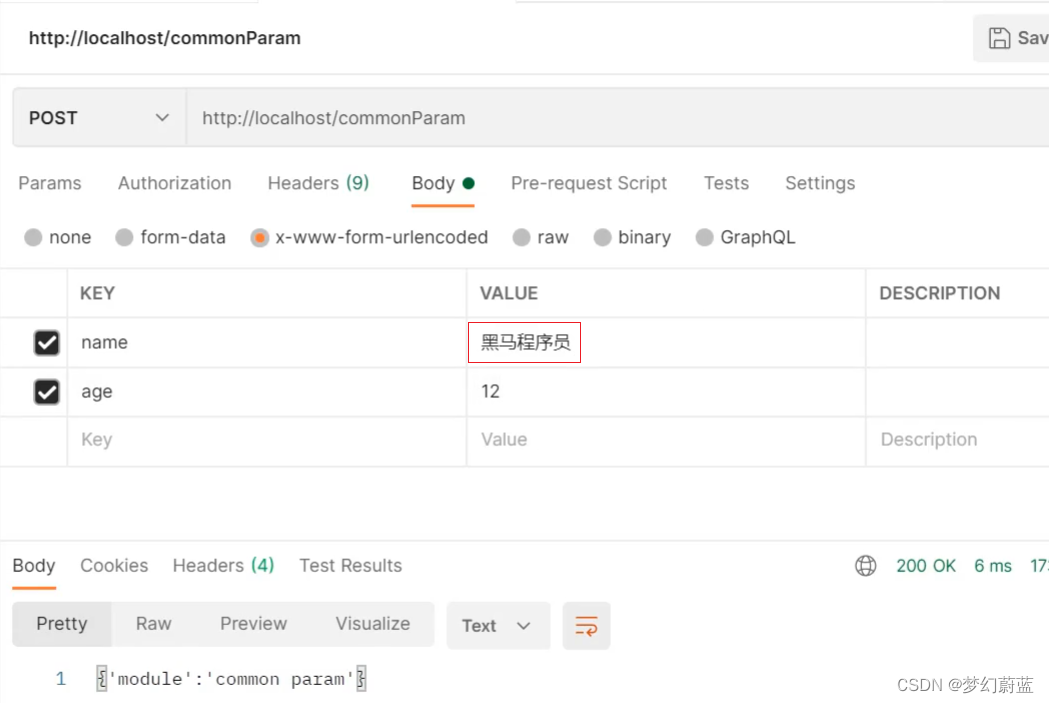Select x-www-form-urlencoded radio option
Viewport: 1049px width, 703px height.
pyautogui.click(x=260, y=237)
